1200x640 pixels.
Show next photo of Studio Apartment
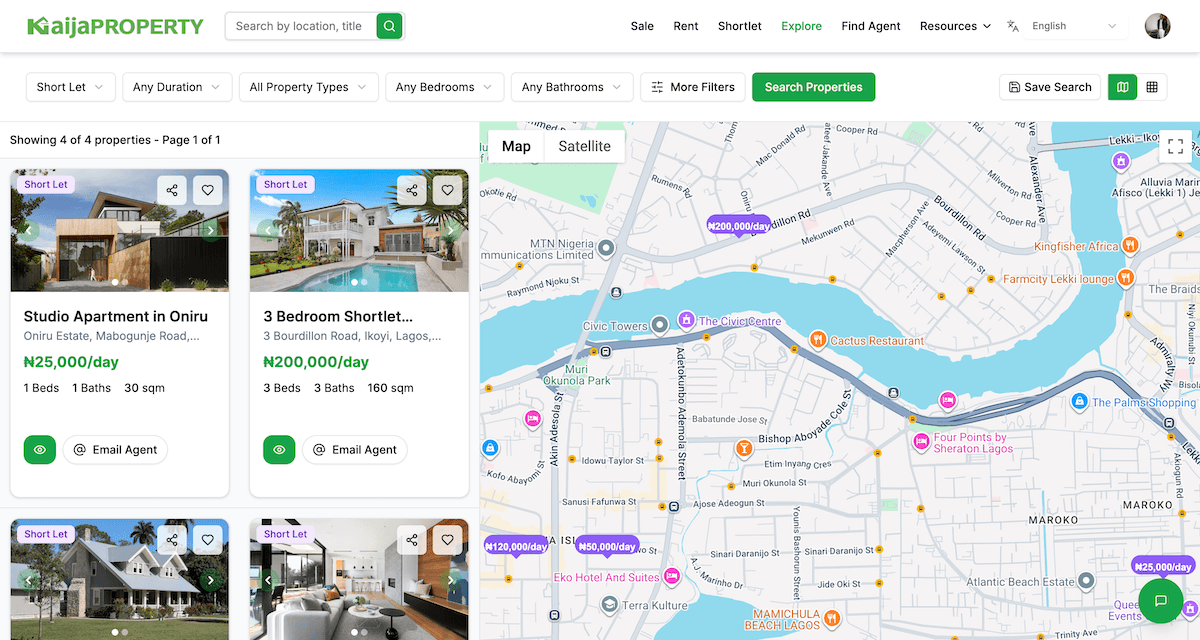(210, 231)
